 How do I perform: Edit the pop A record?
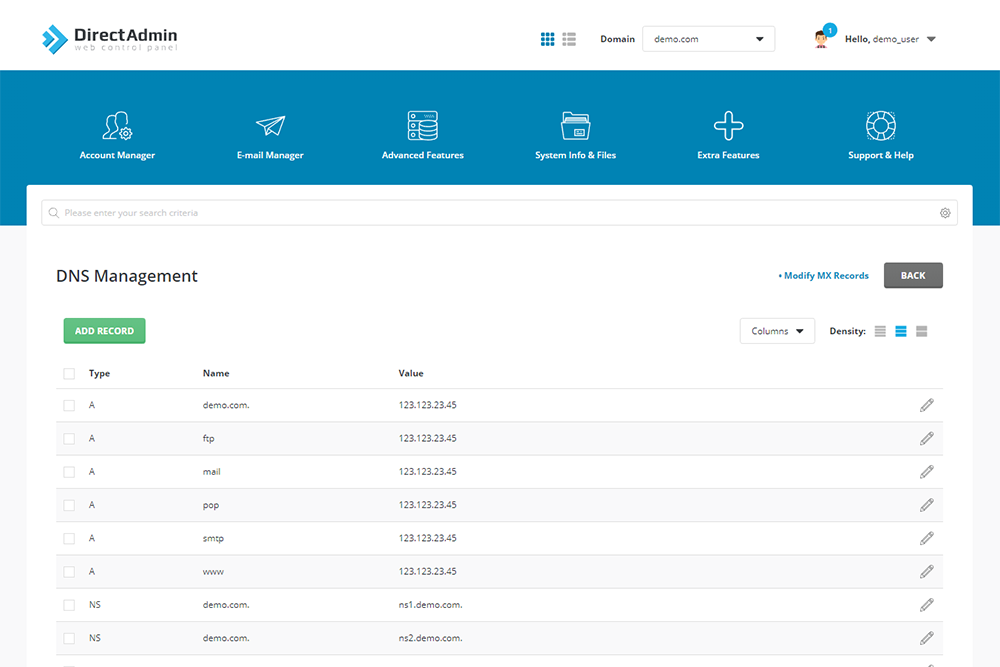point(927,505)
